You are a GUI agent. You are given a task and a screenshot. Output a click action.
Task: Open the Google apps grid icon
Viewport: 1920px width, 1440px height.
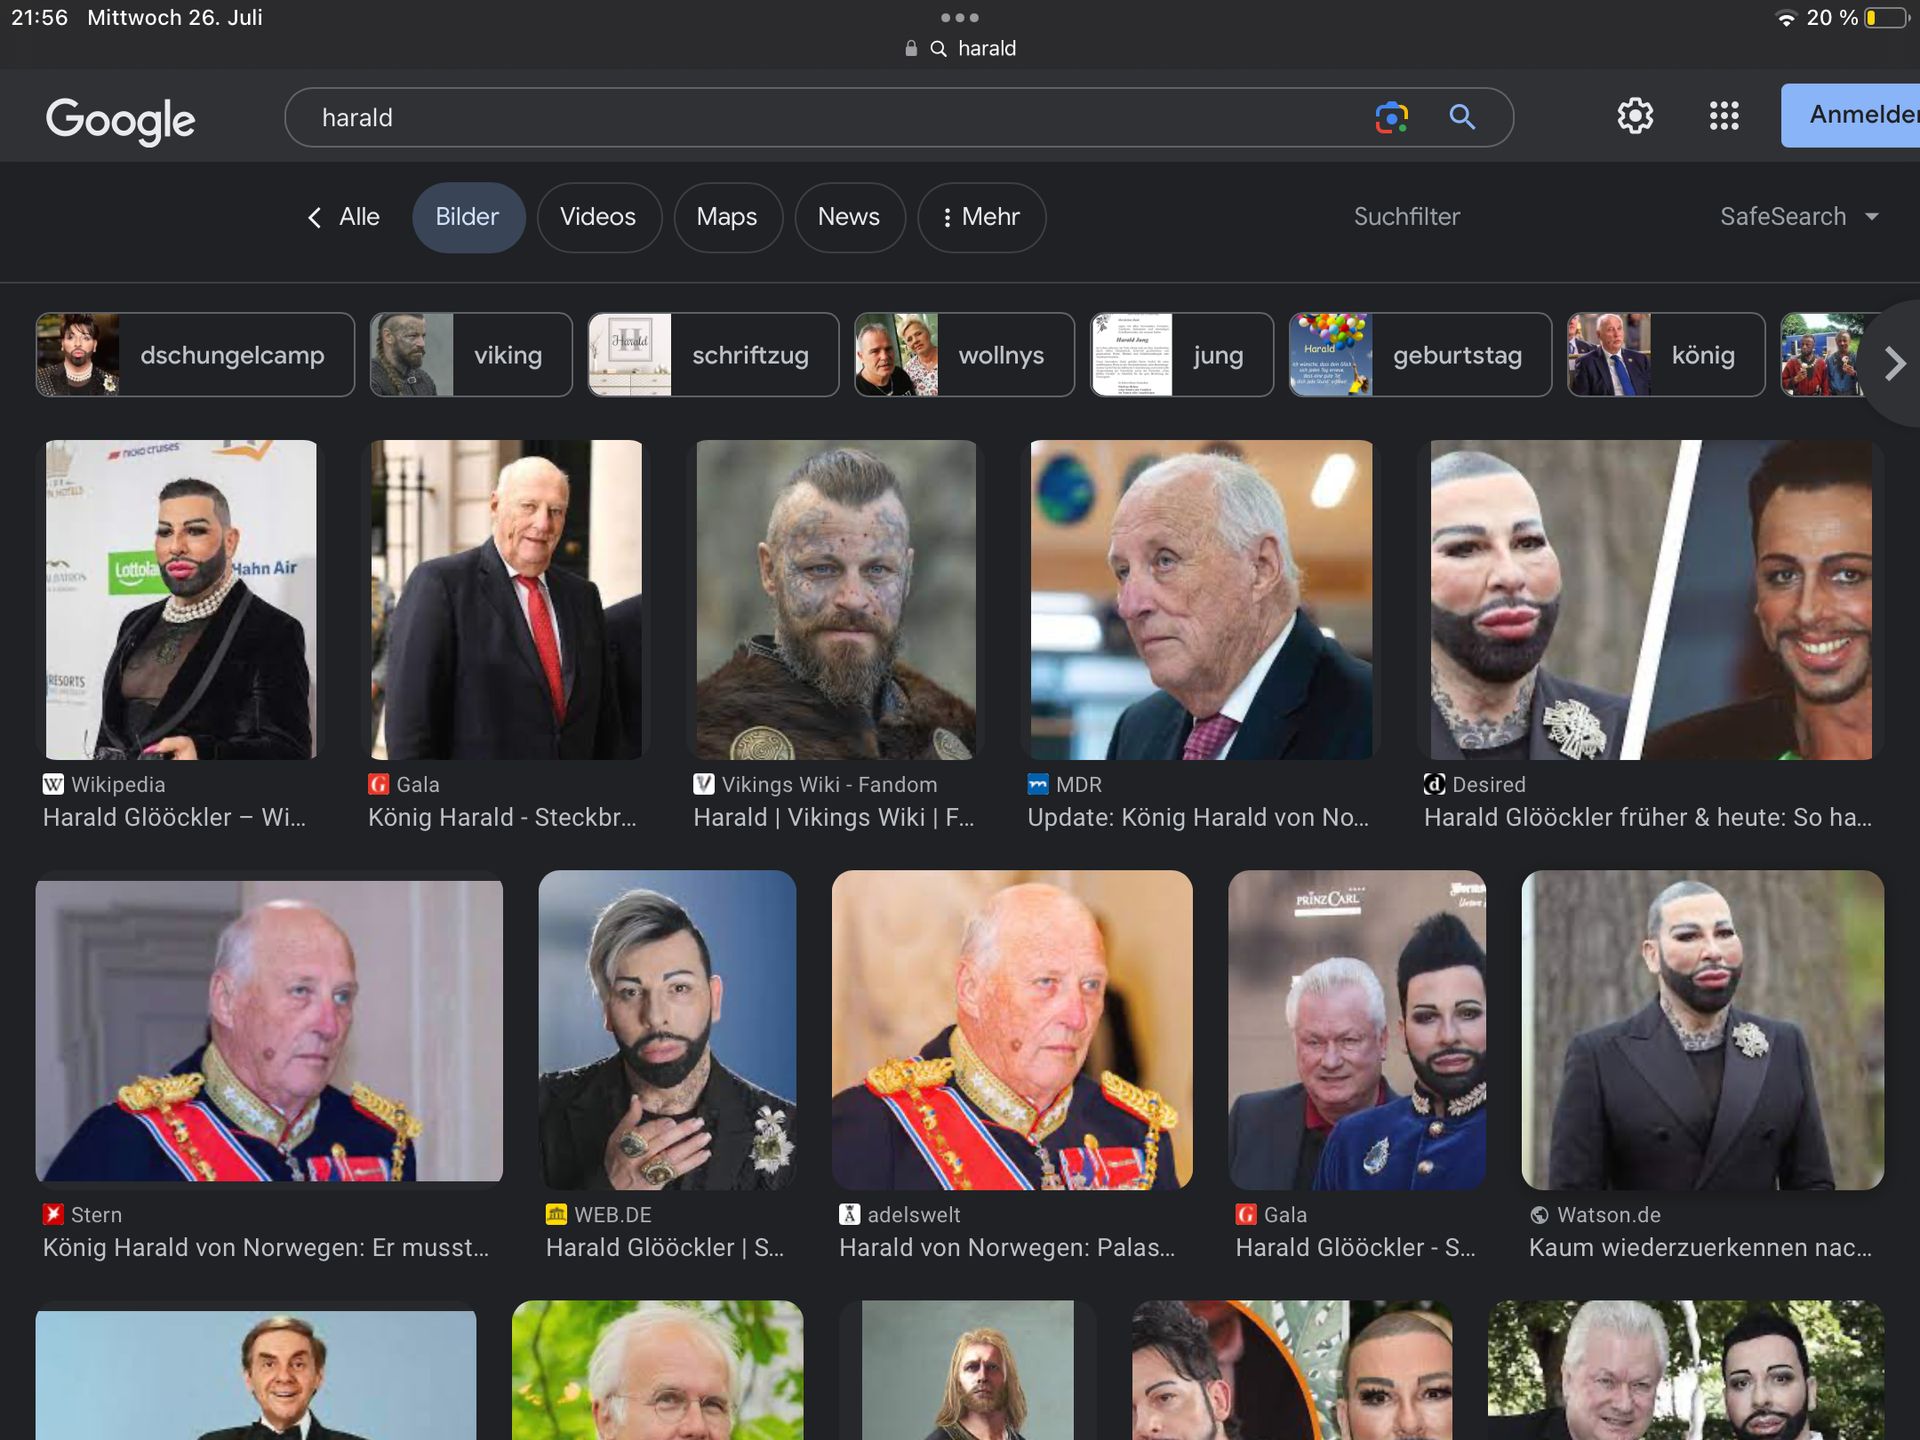coord(1724,116)
